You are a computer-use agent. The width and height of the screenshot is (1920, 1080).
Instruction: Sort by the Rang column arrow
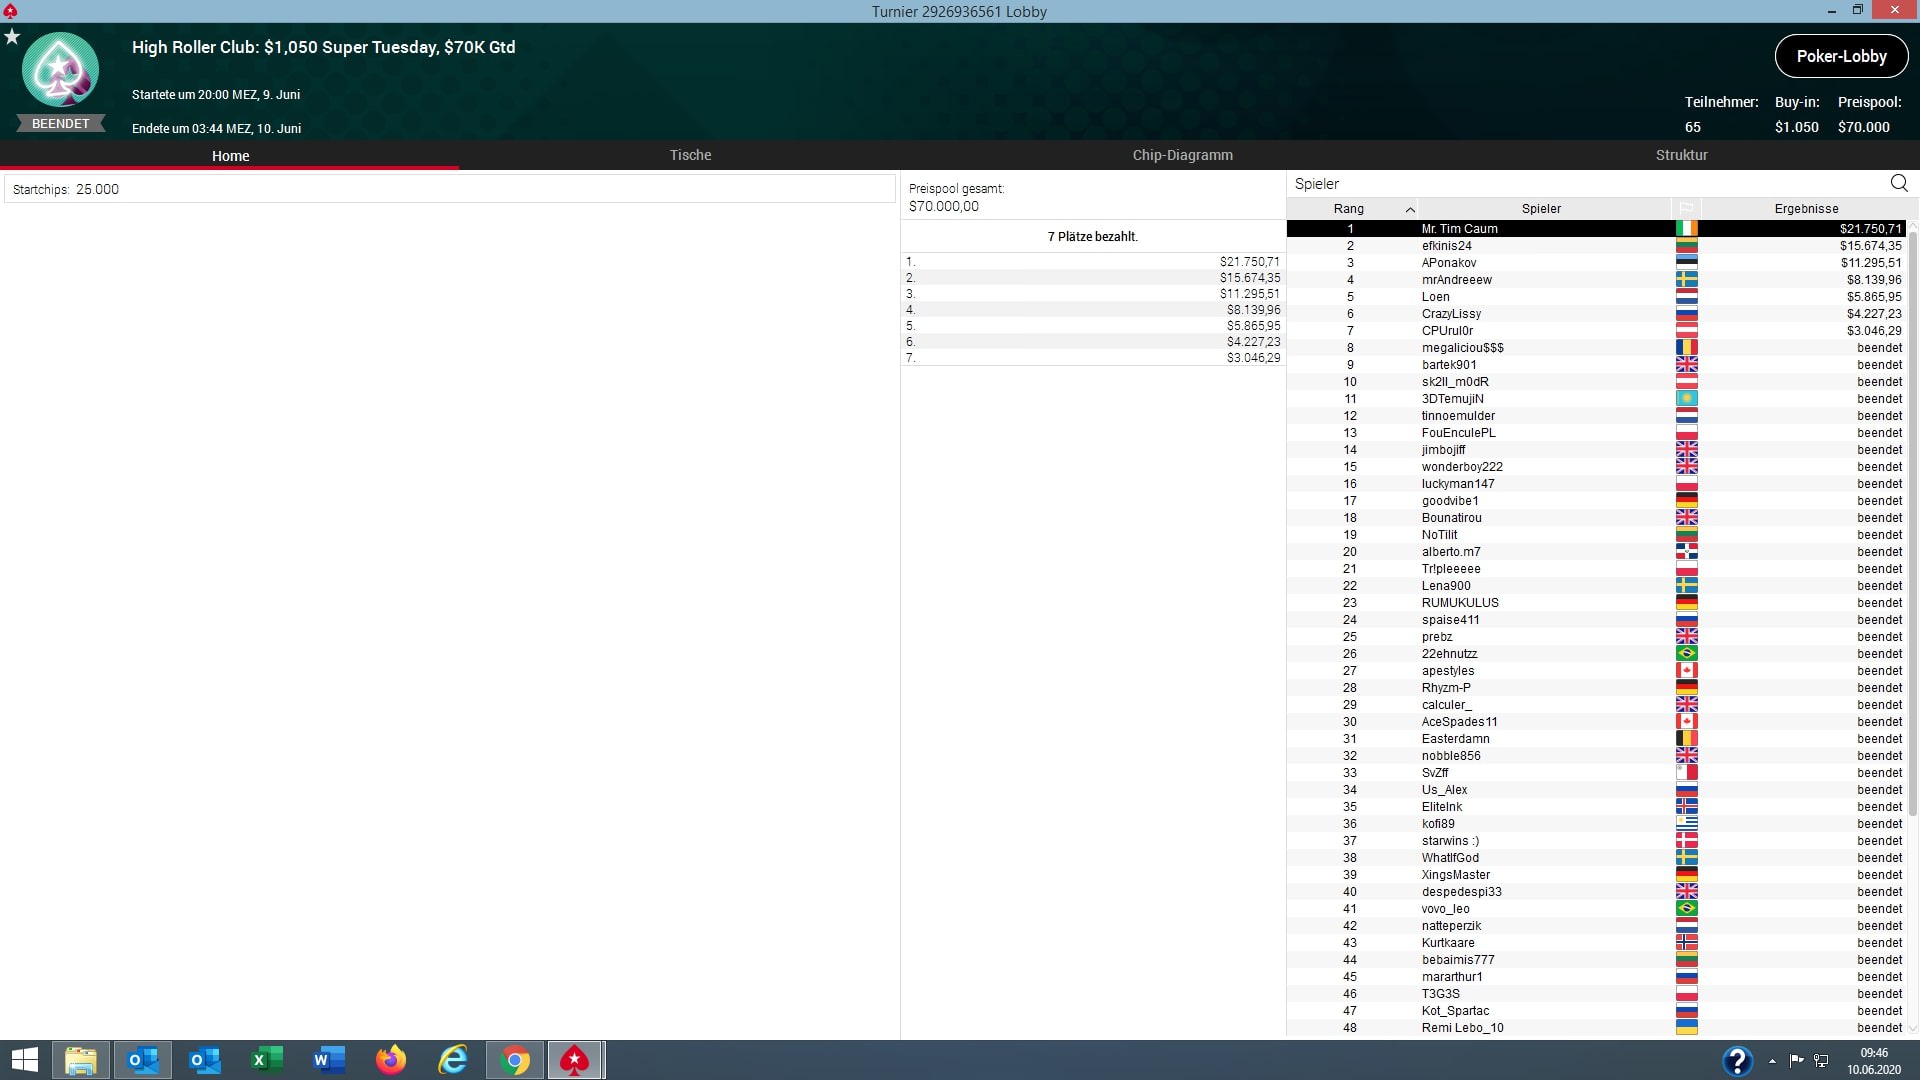click(x=1410, y=209)
